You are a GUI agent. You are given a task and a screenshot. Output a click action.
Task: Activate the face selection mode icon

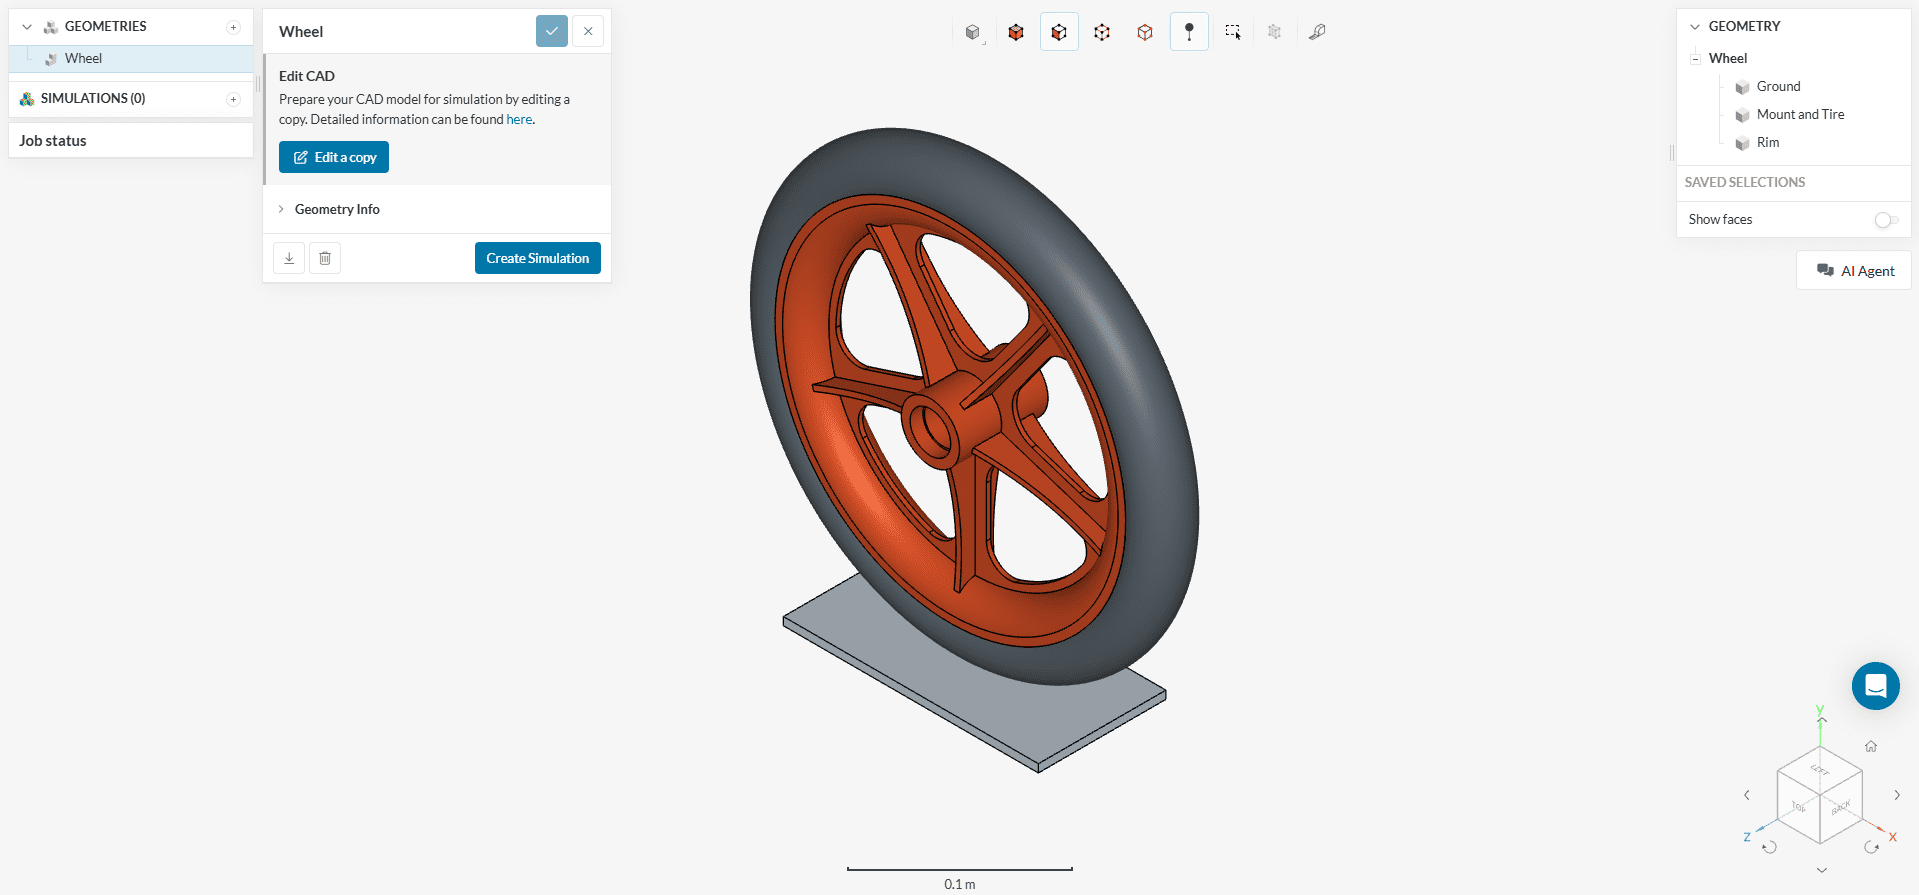tap(1059, 32)
